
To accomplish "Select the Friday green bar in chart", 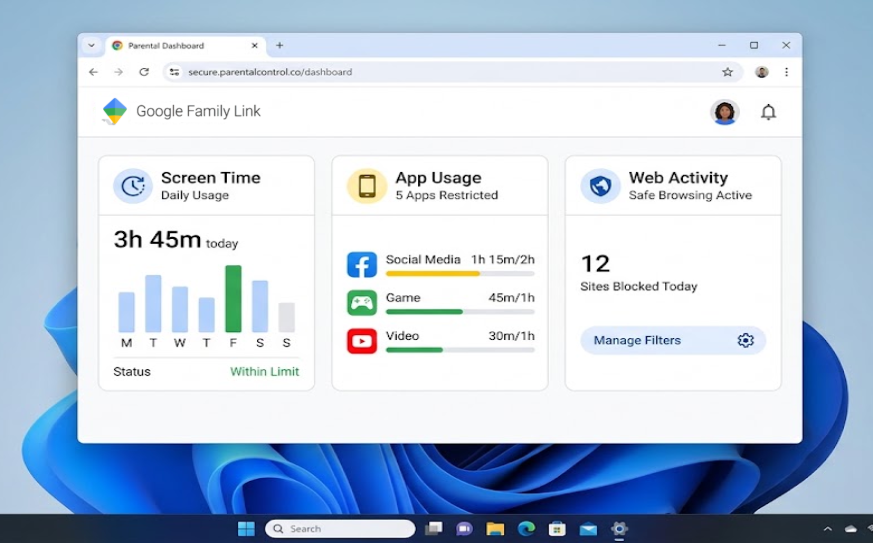I will click(x=233, y=299).
